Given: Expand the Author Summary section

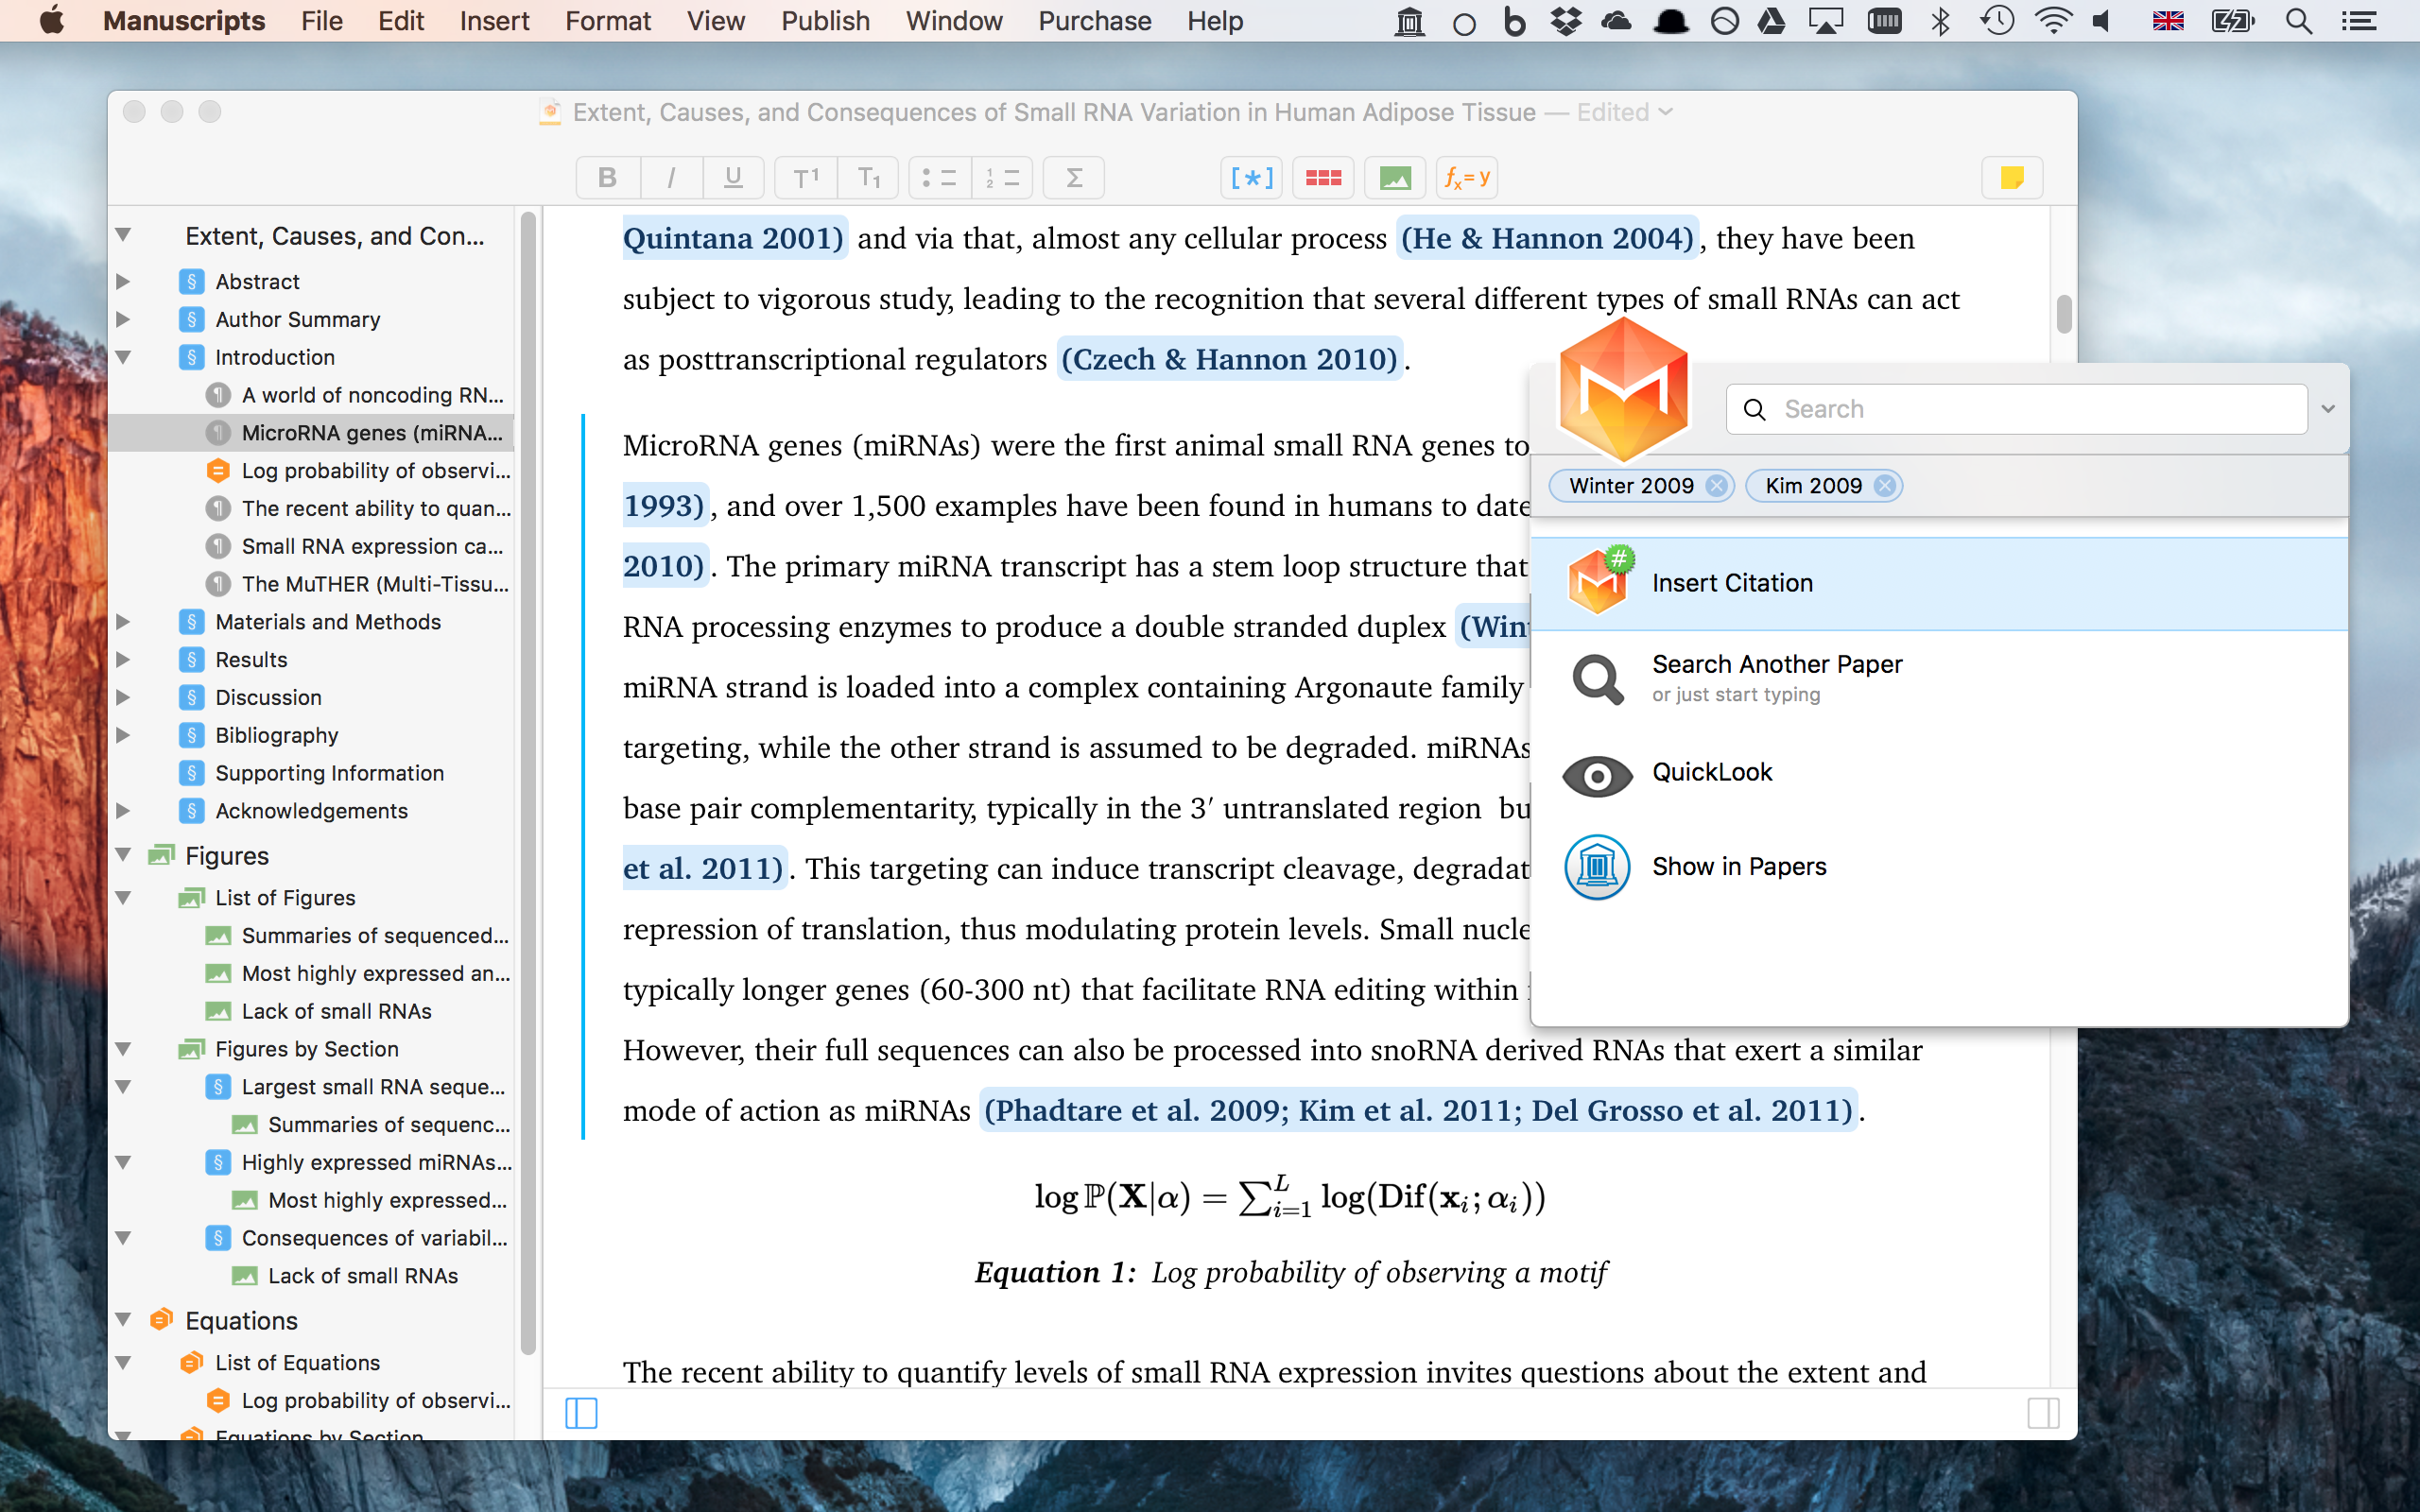Looking at the screenshot, I should click(x=123, y=320).
